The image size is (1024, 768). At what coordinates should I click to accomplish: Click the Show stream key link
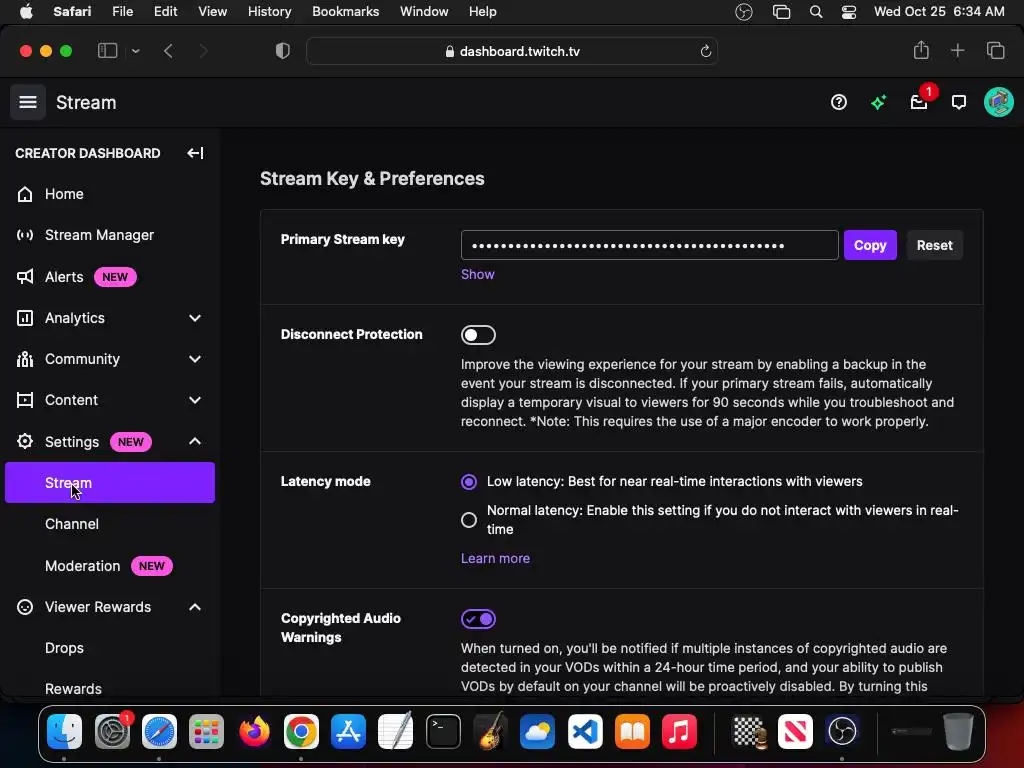[477, 274]
